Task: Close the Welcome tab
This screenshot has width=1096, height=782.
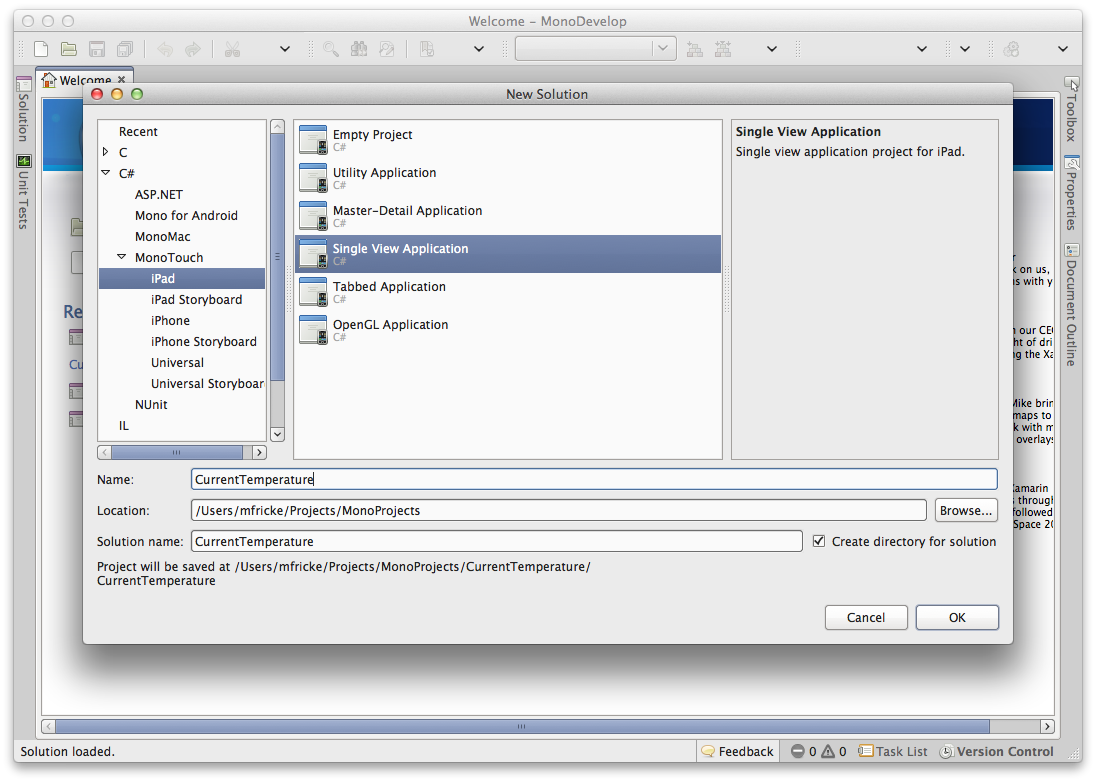Action: pyautogui.click(x=122, y=80)
